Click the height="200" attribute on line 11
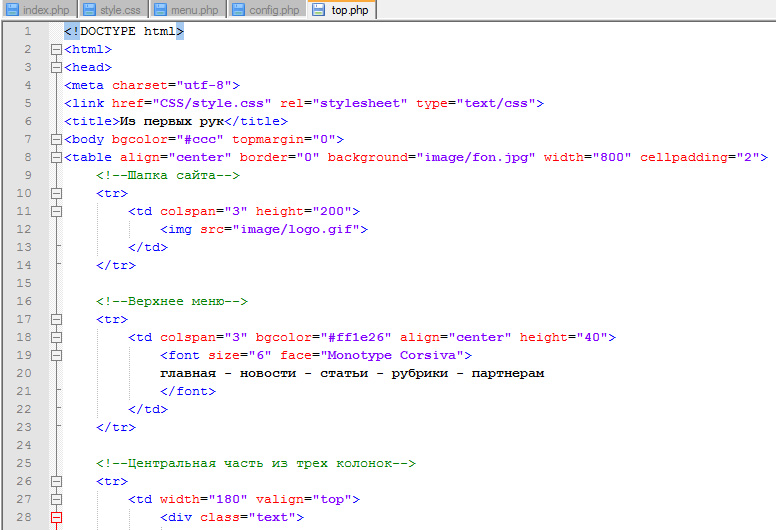 point(303,211)
